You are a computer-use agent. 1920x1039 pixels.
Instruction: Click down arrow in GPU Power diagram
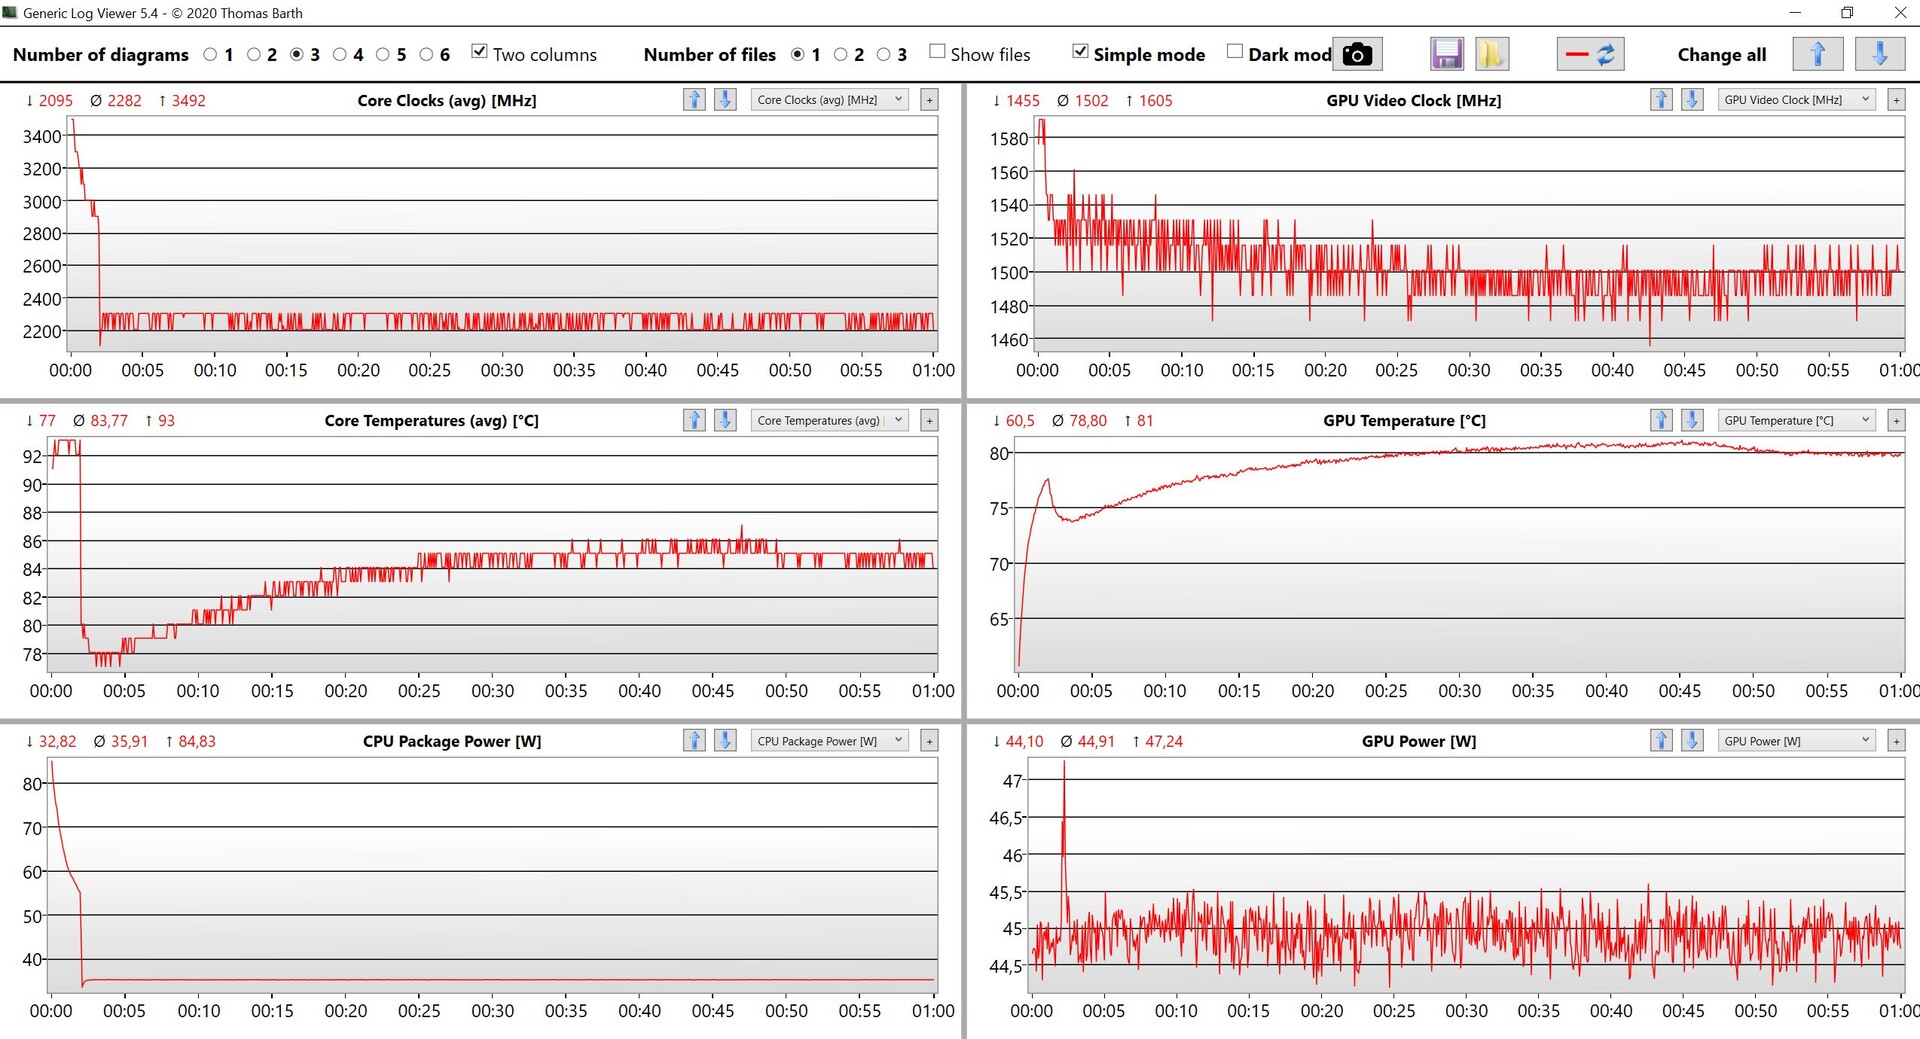pyautogui.click(x=1693, y=740)
